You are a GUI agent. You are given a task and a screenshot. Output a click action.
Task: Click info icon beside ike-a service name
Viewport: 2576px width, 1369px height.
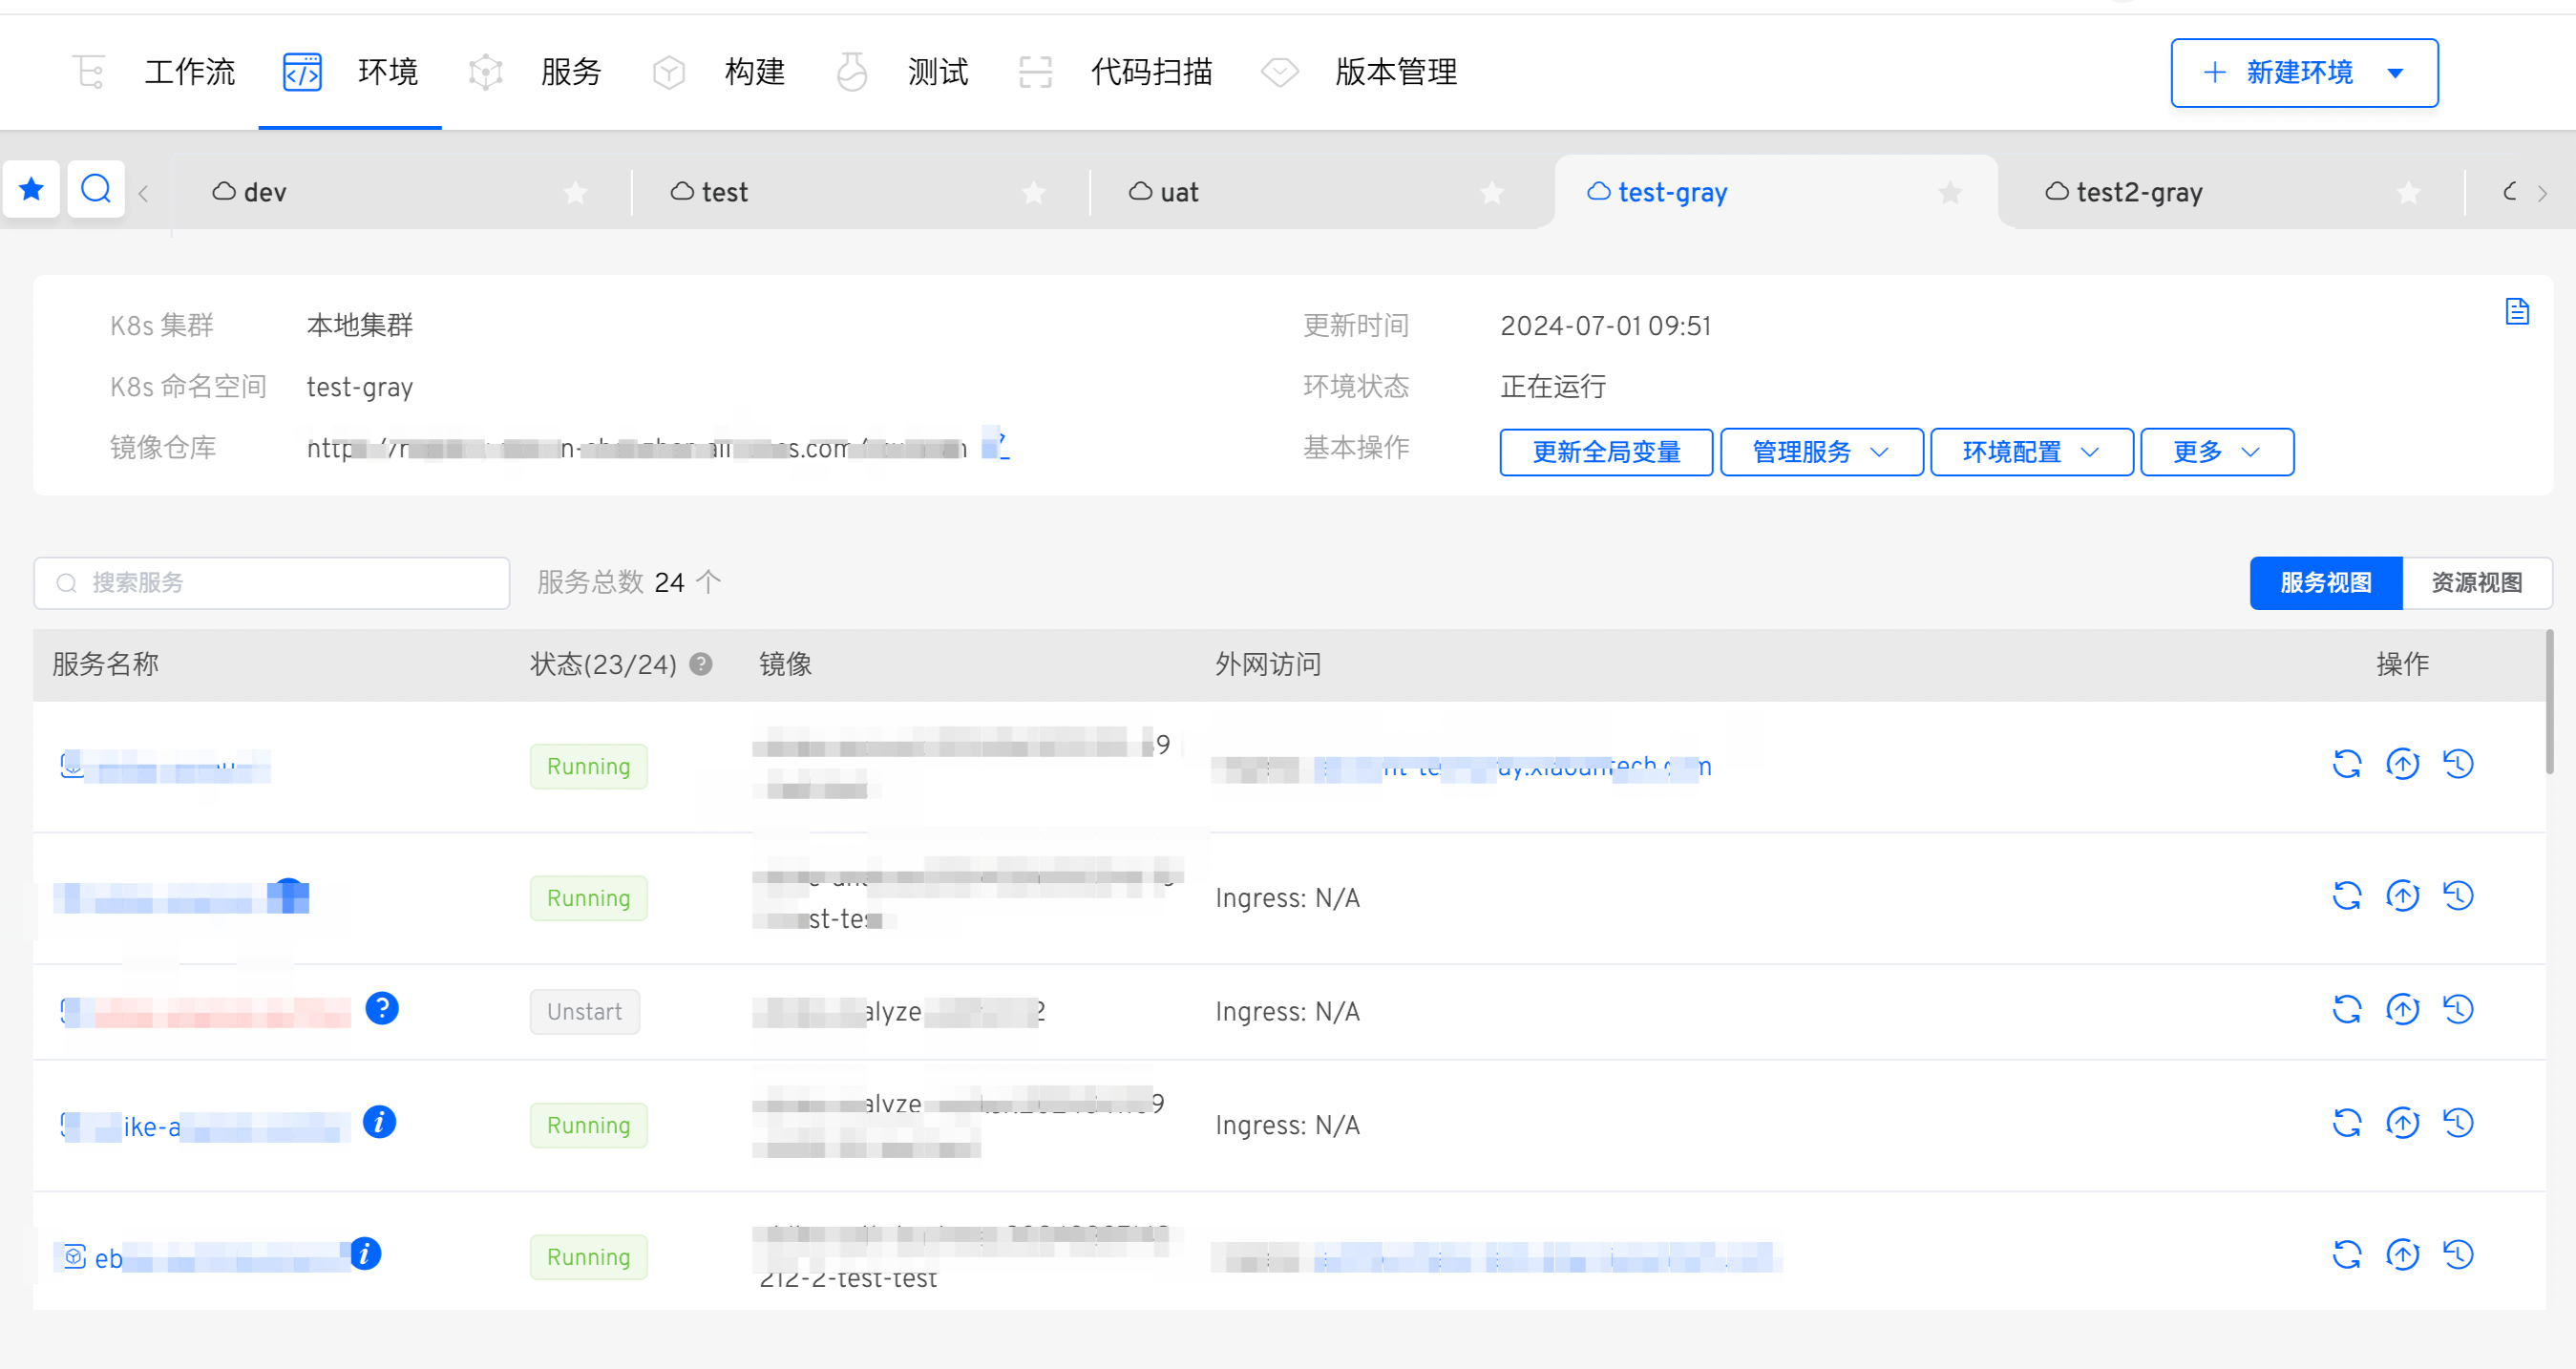point(379,1122)
